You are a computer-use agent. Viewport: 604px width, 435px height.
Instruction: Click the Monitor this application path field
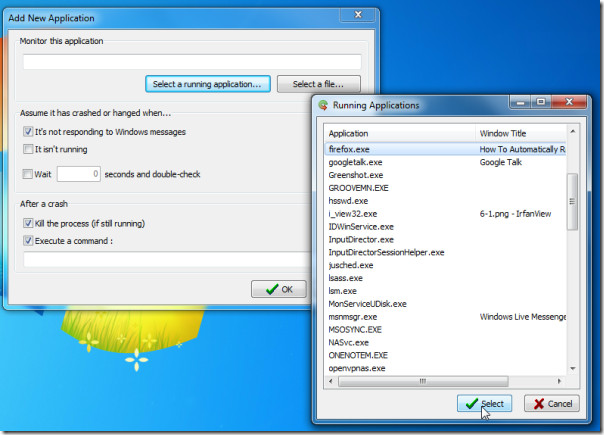(x=192, y=62)
